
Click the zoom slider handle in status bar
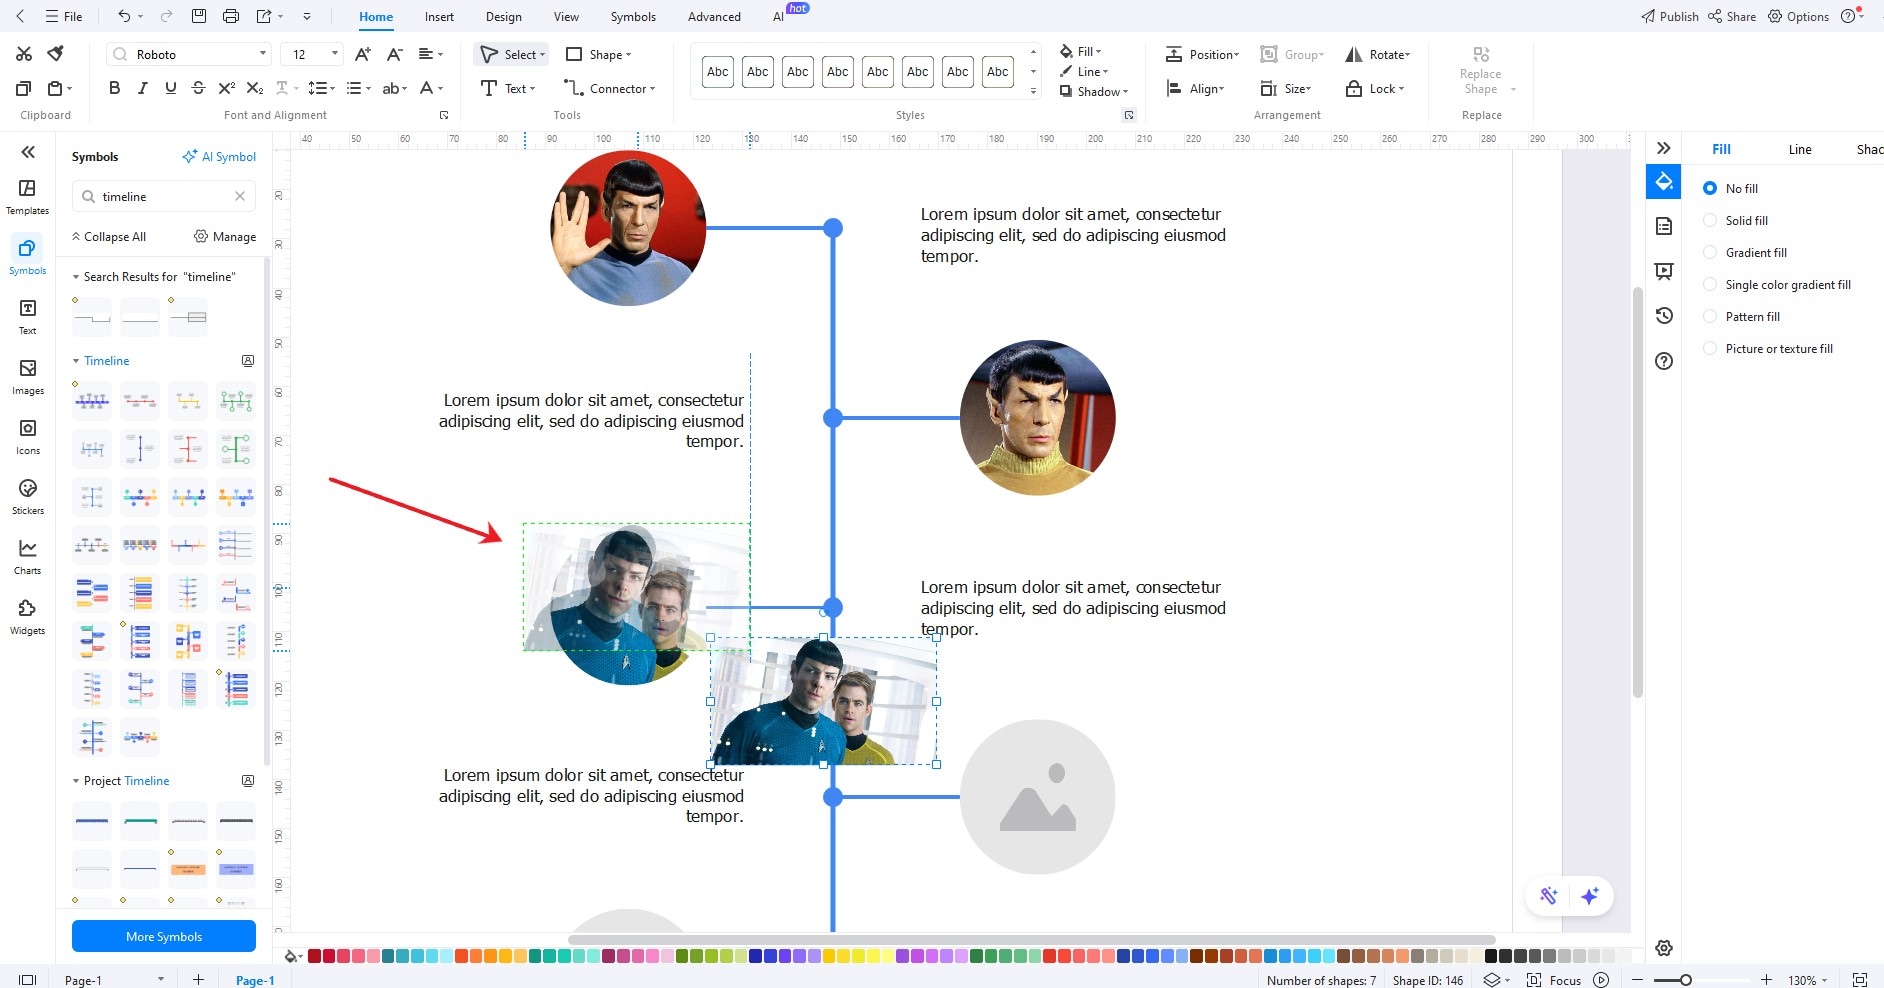[x=1686, y=980]
